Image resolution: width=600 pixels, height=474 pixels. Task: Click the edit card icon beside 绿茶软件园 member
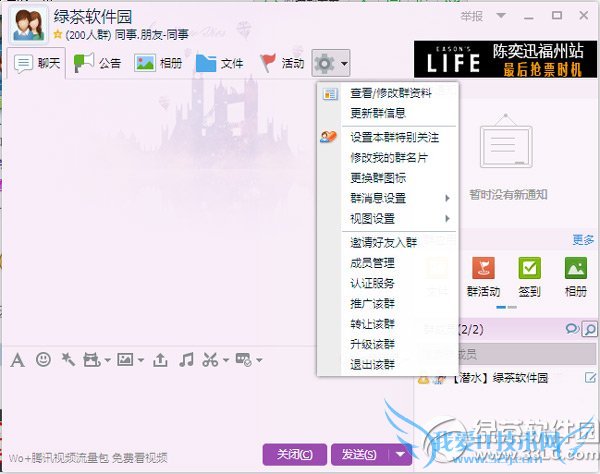pos(590,378)
